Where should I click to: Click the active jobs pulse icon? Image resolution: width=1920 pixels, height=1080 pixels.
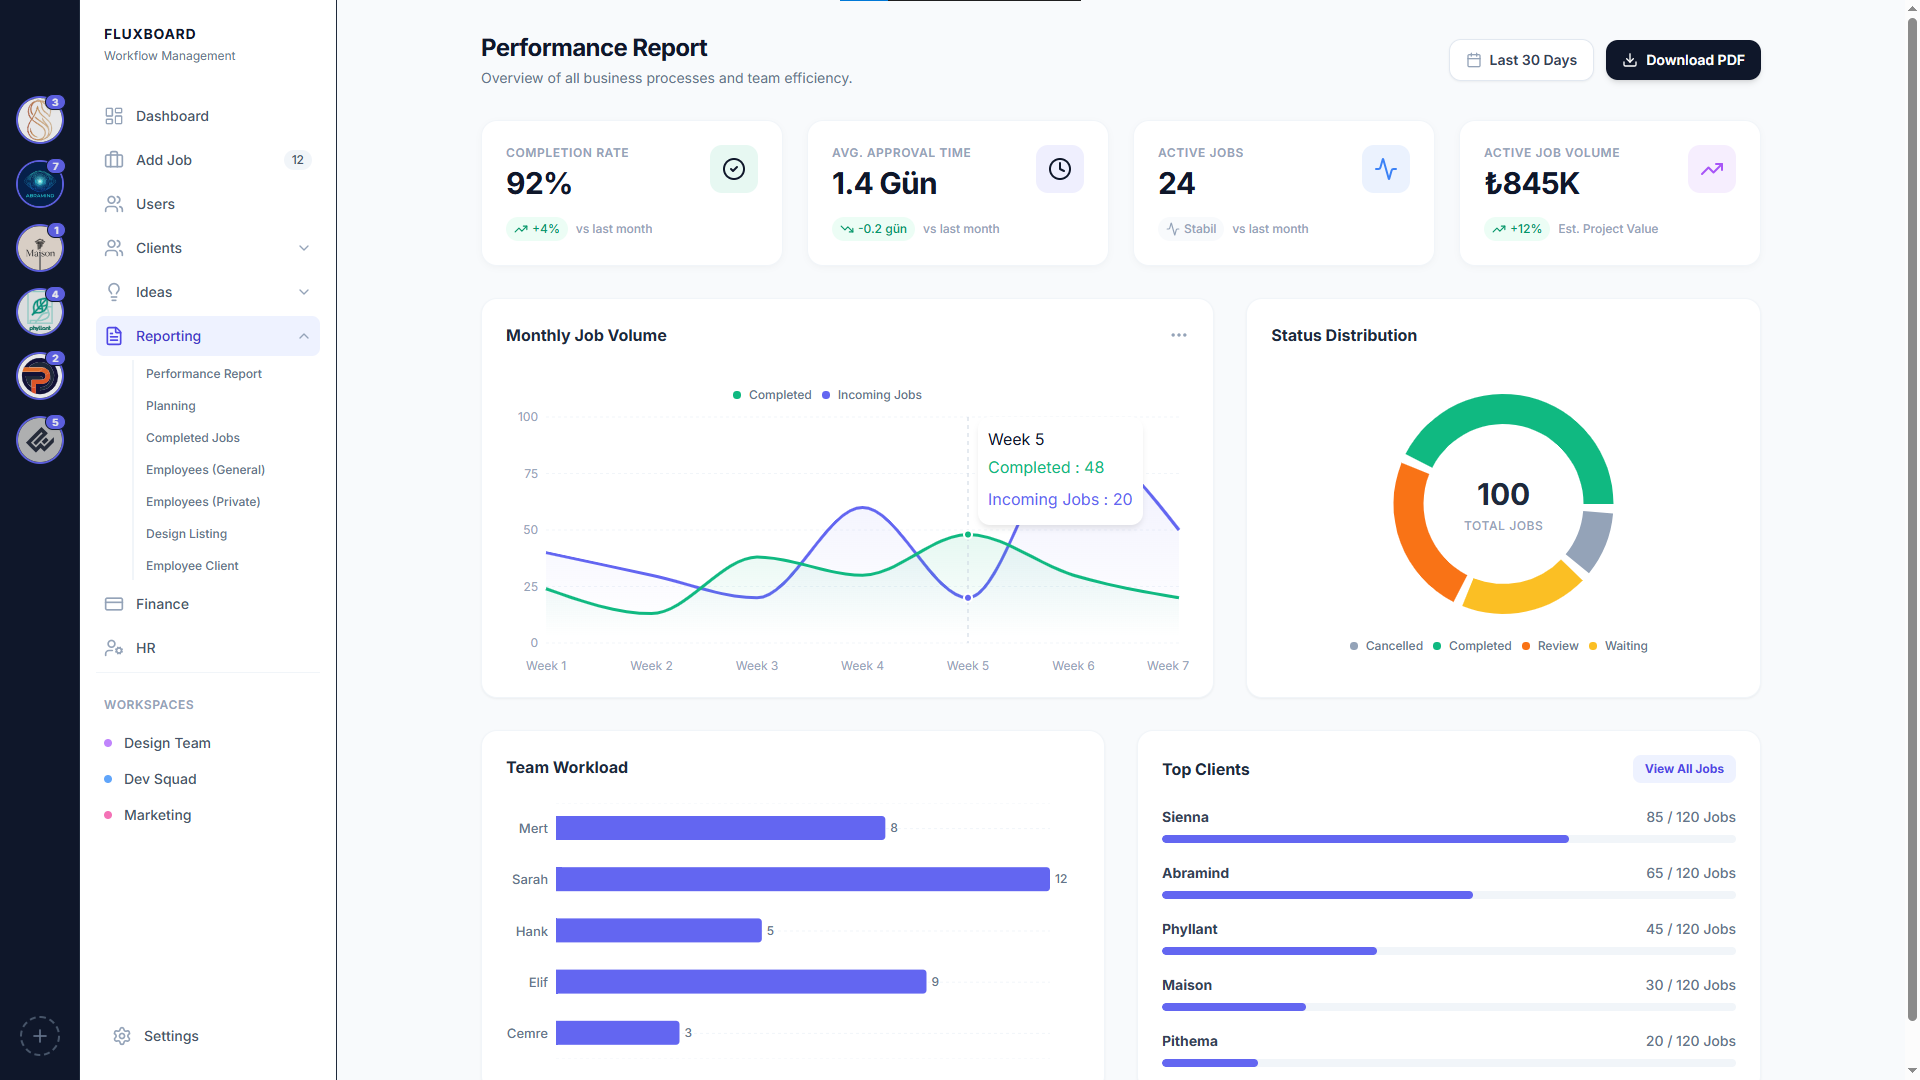[1386, 169]
